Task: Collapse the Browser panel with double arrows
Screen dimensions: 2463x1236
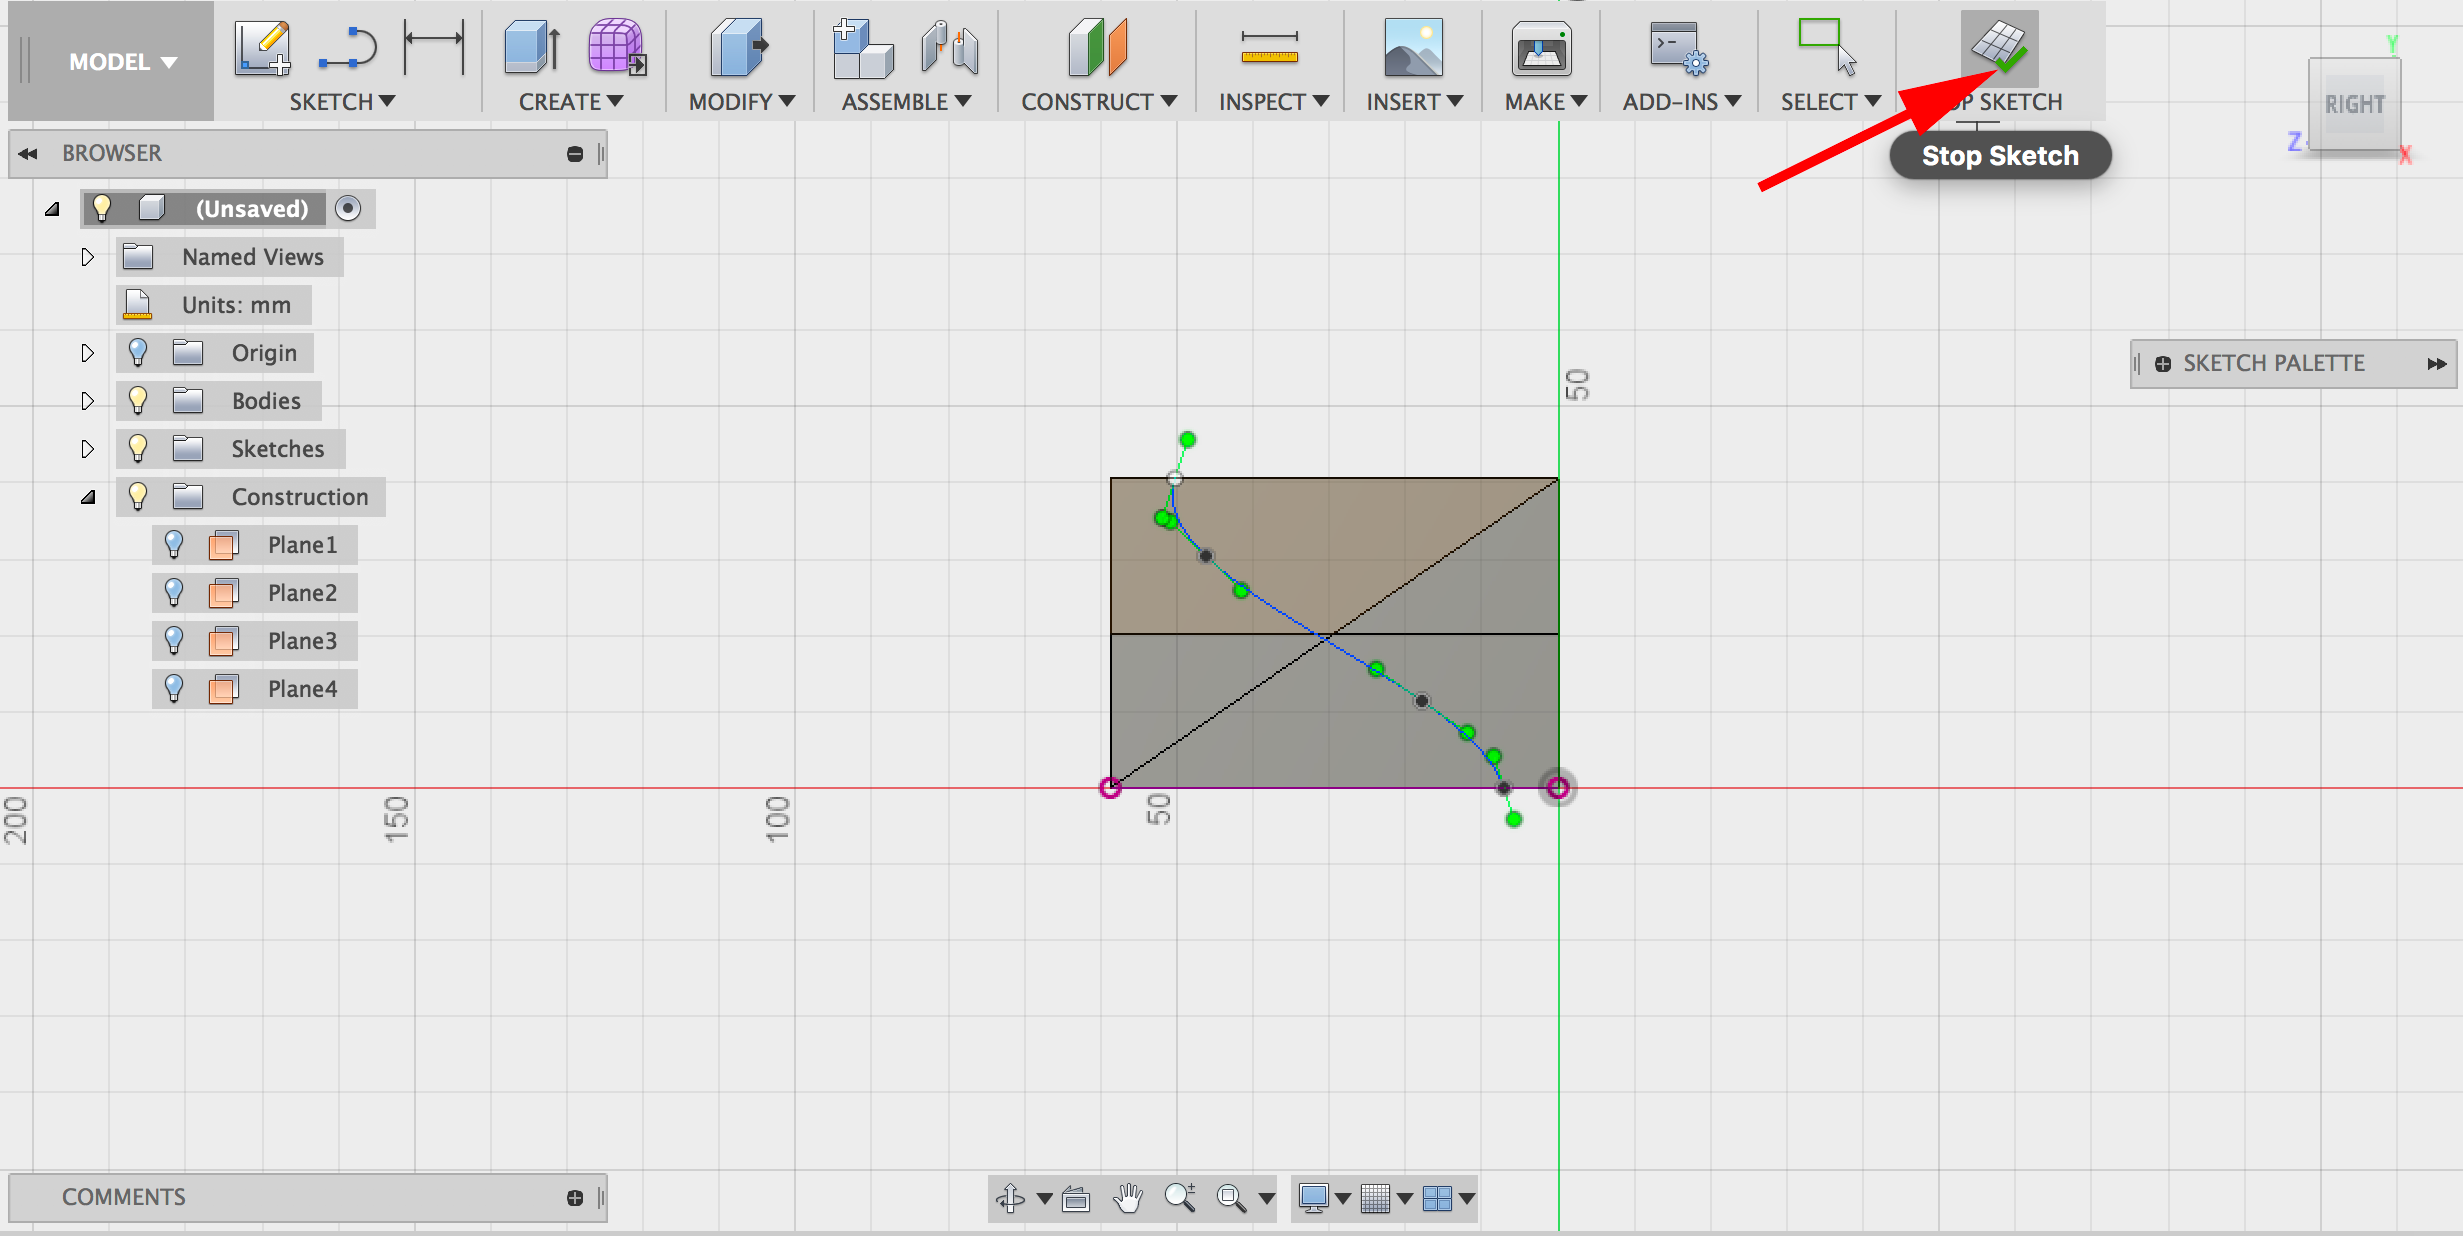Action: click(x=28, y=154)
